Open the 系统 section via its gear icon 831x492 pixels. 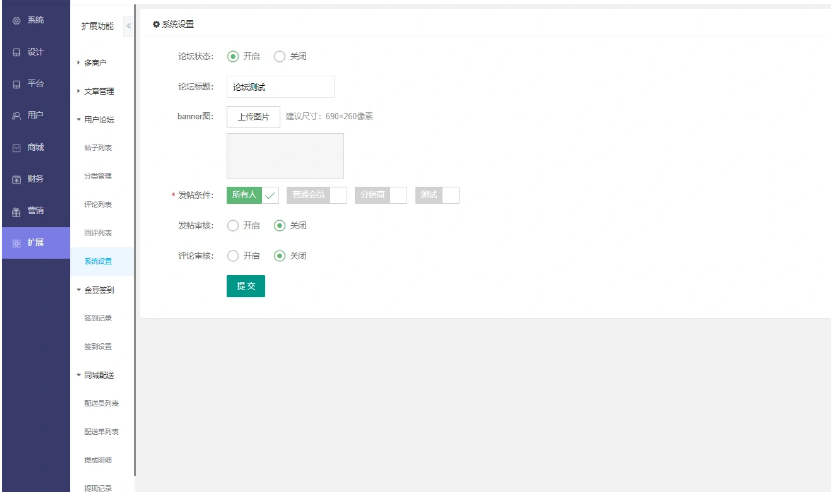coord(16,20)
